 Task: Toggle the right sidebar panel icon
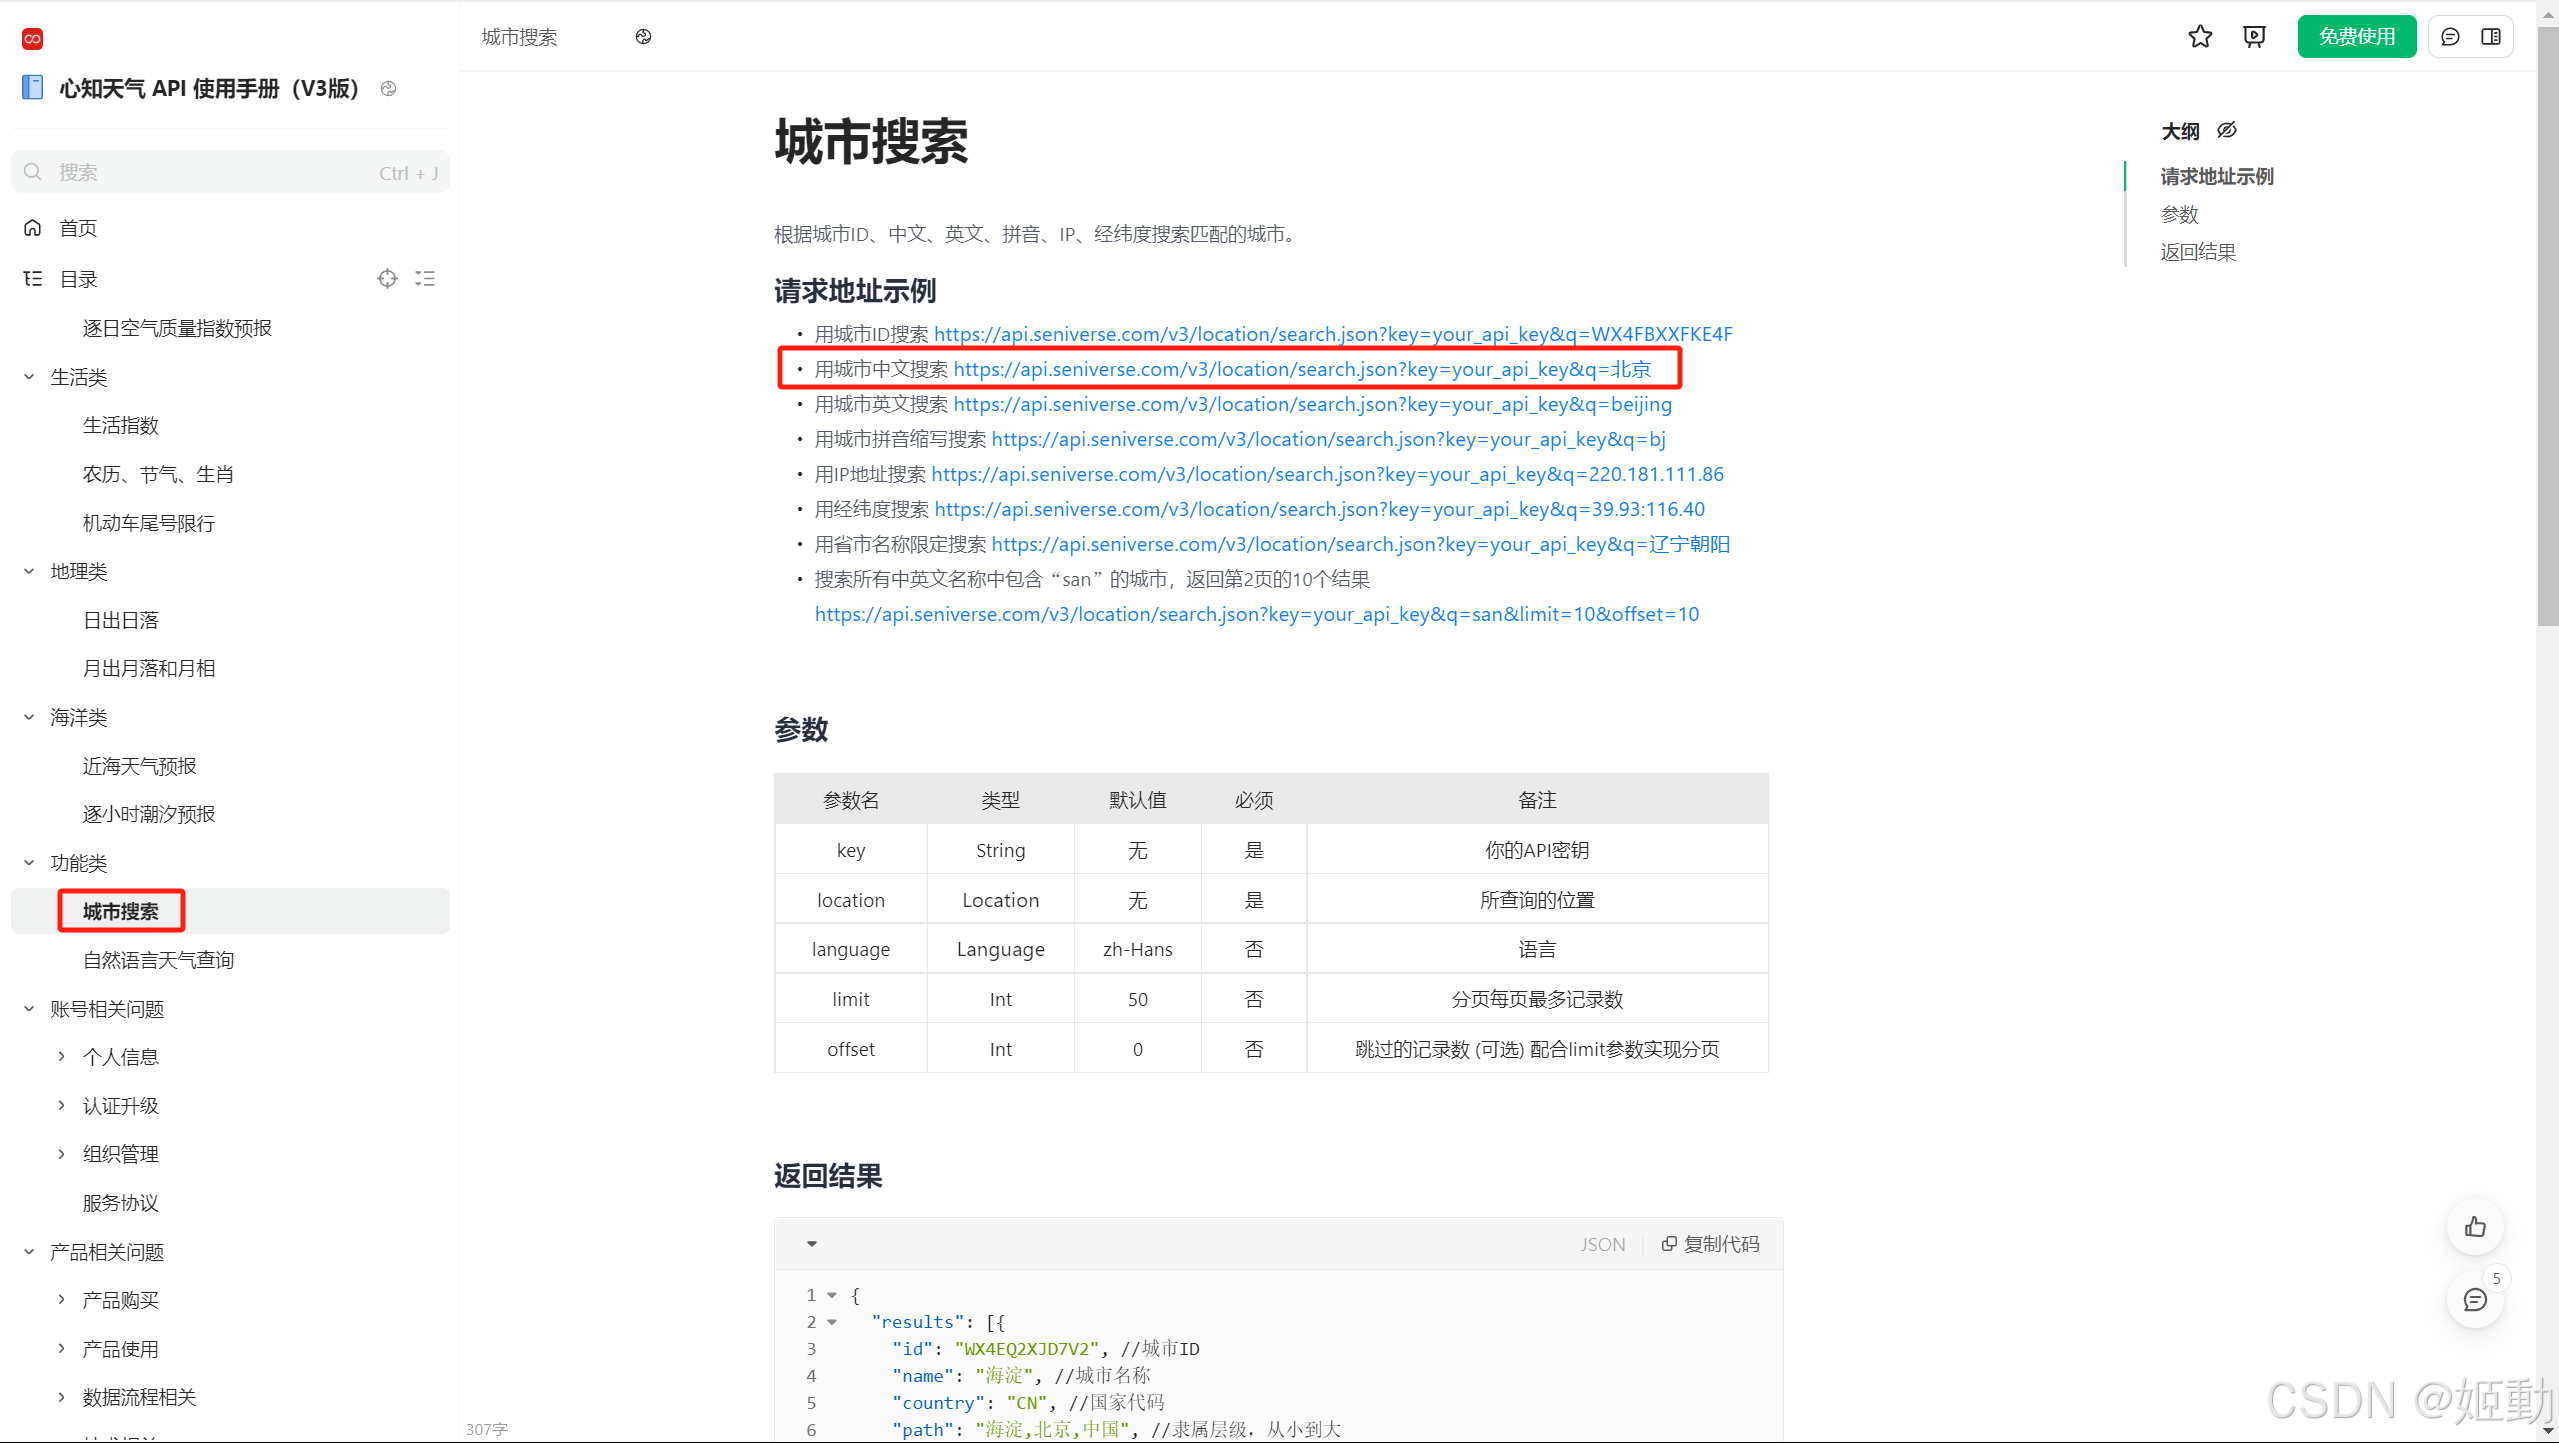[x=2491, y=37]
